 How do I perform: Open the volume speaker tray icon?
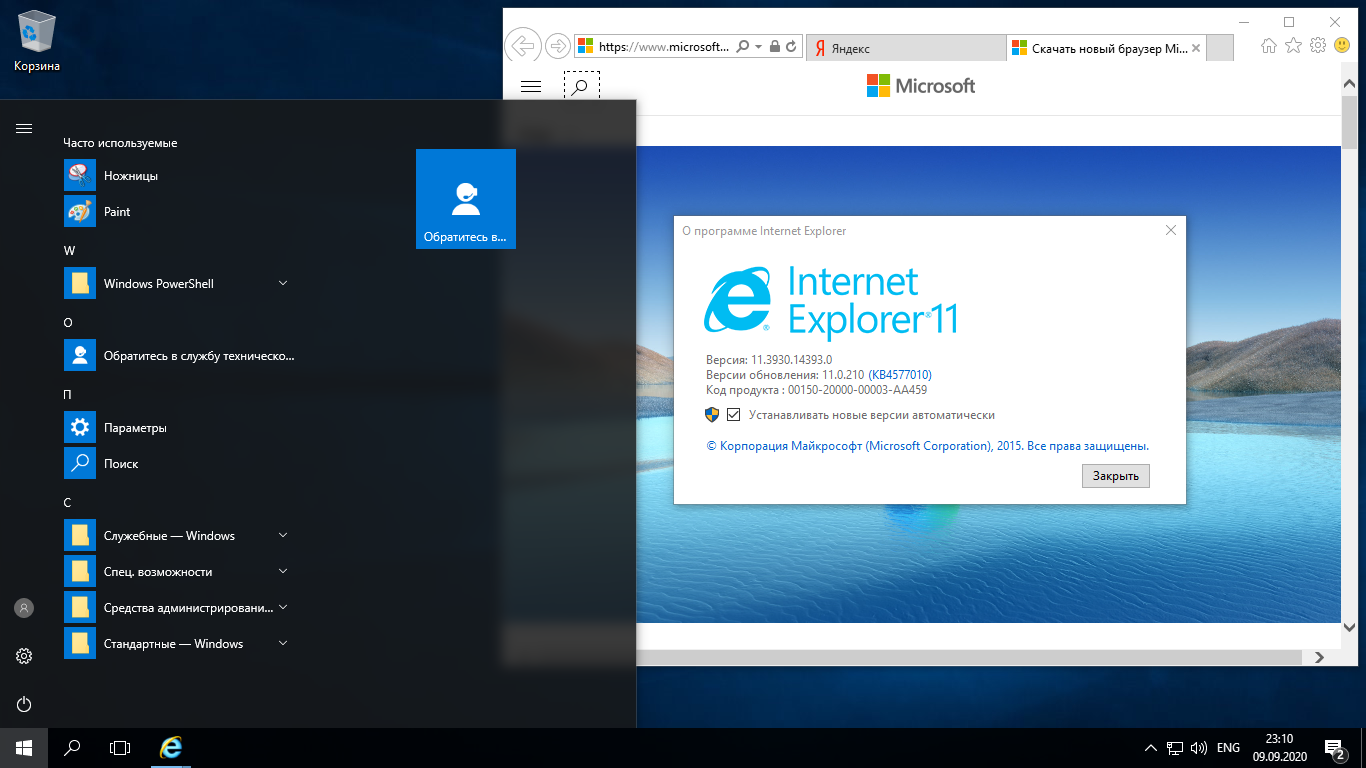(x=1199, y=748)
